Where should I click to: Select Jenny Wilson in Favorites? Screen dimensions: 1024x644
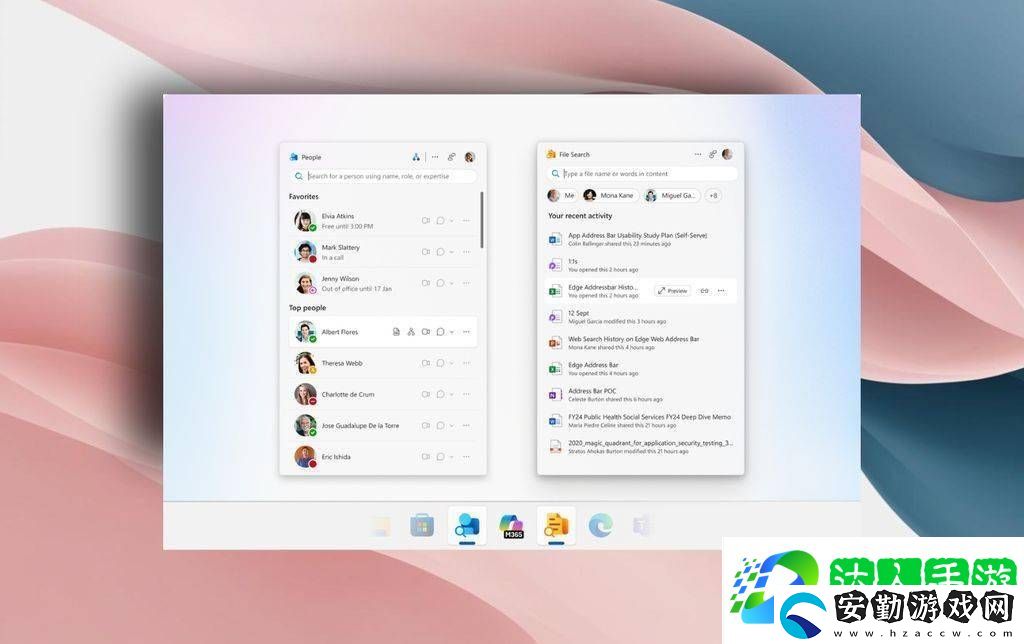[x=383, y=283]
